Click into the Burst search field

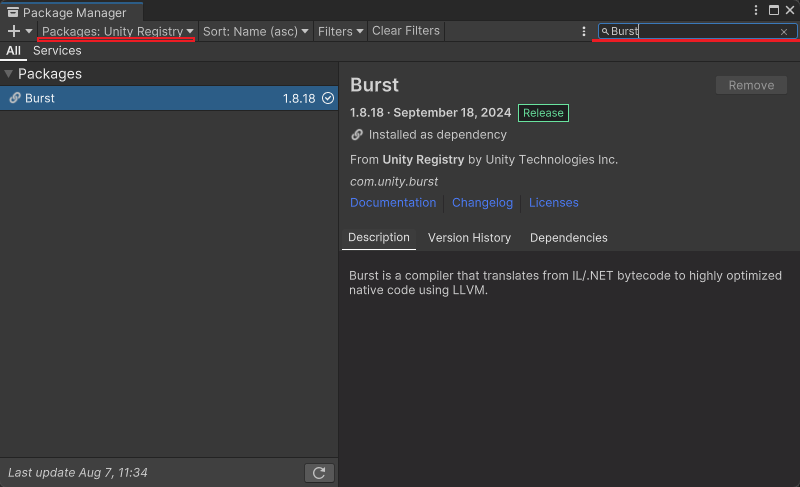point(697,31)
